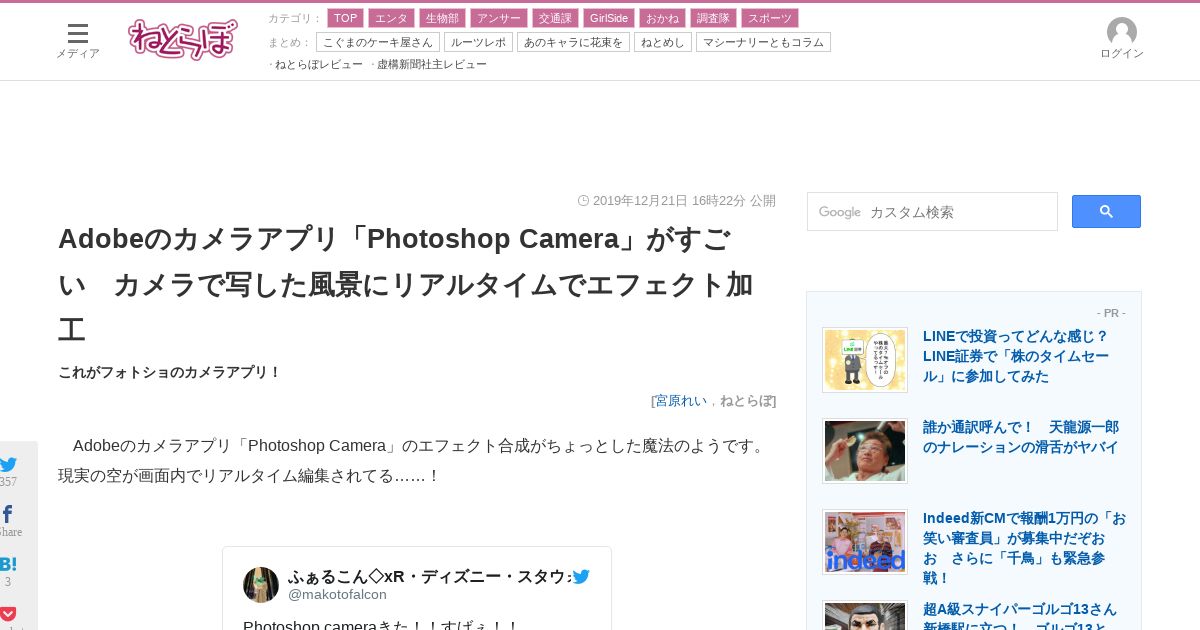This screenshot has width=1200, height=630.
Task: Open the @makotofalcon Twitter handle
Action: (337, 594)
